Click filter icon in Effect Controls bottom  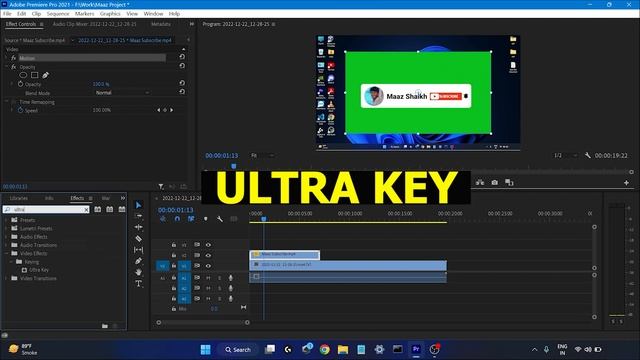(161, 187)
